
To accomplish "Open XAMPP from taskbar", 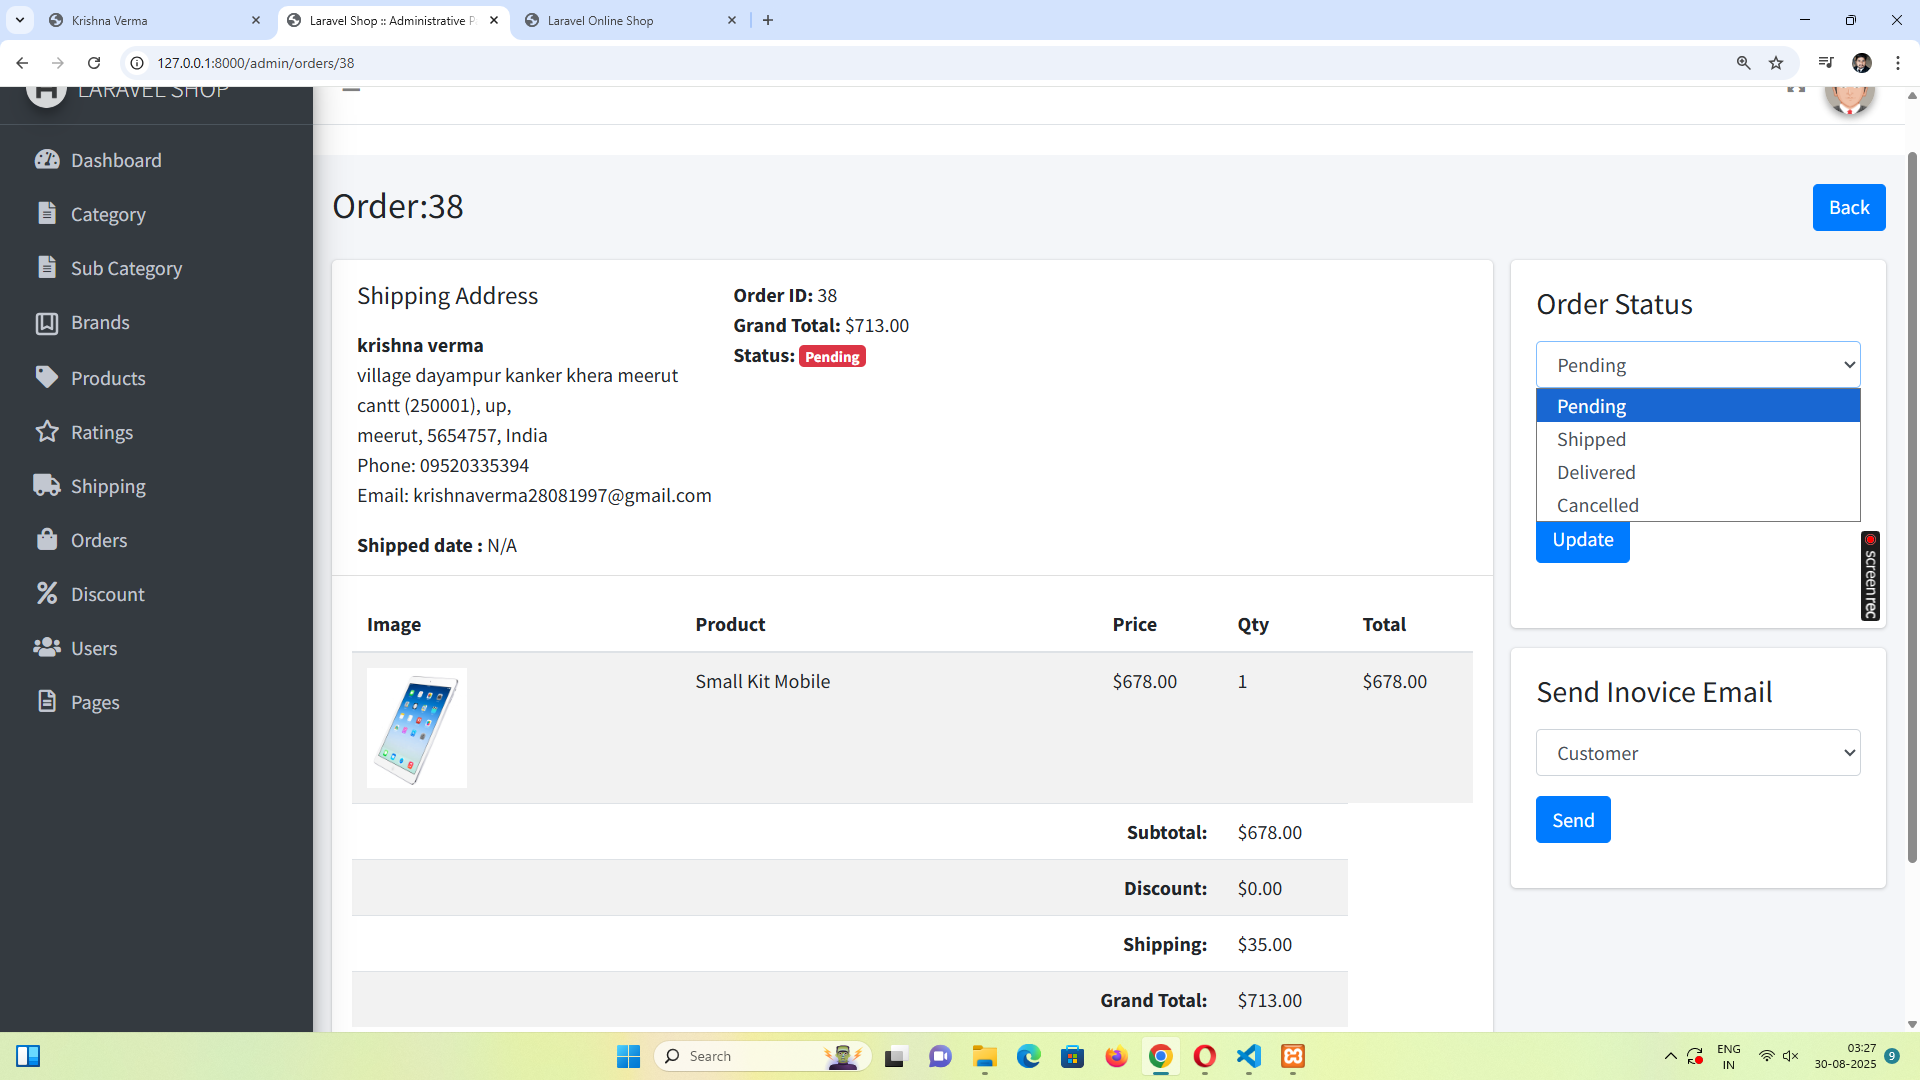I will [1293, 1056].
